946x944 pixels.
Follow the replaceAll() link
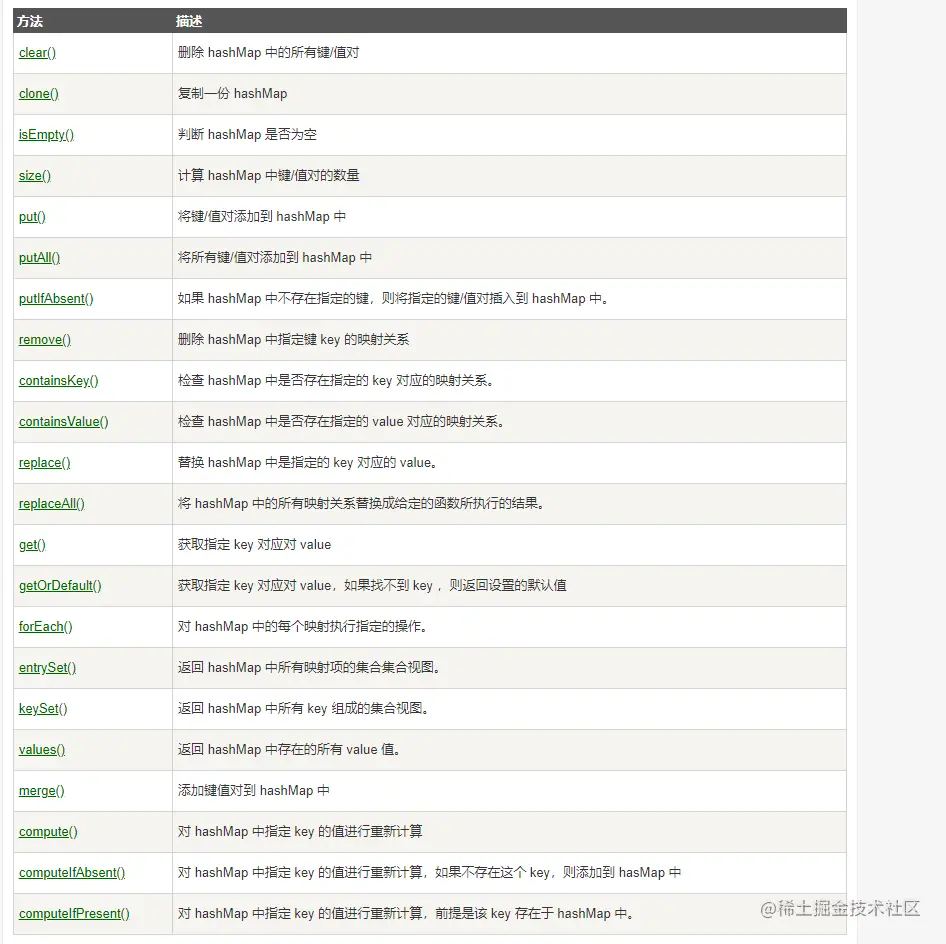(52, 504)
